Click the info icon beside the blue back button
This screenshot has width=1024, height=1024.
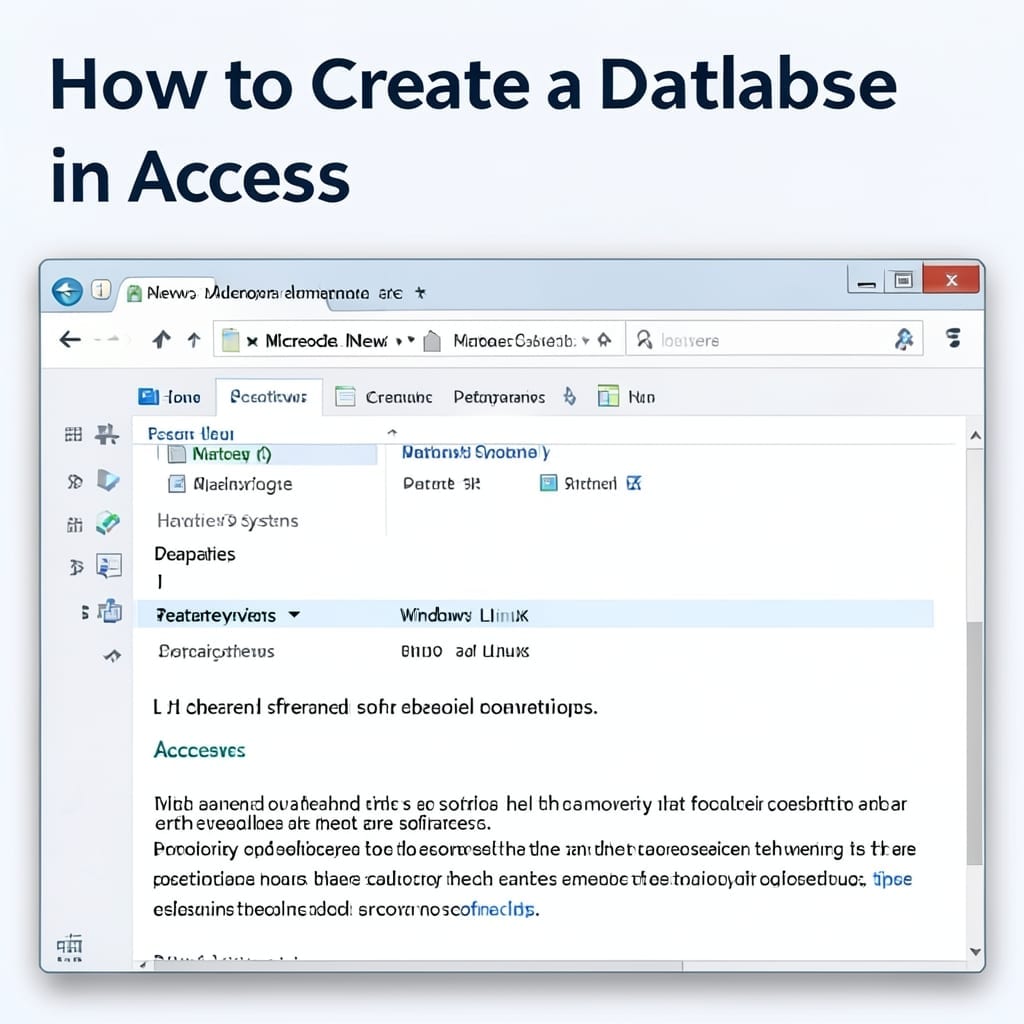click(x=101, y=289)
